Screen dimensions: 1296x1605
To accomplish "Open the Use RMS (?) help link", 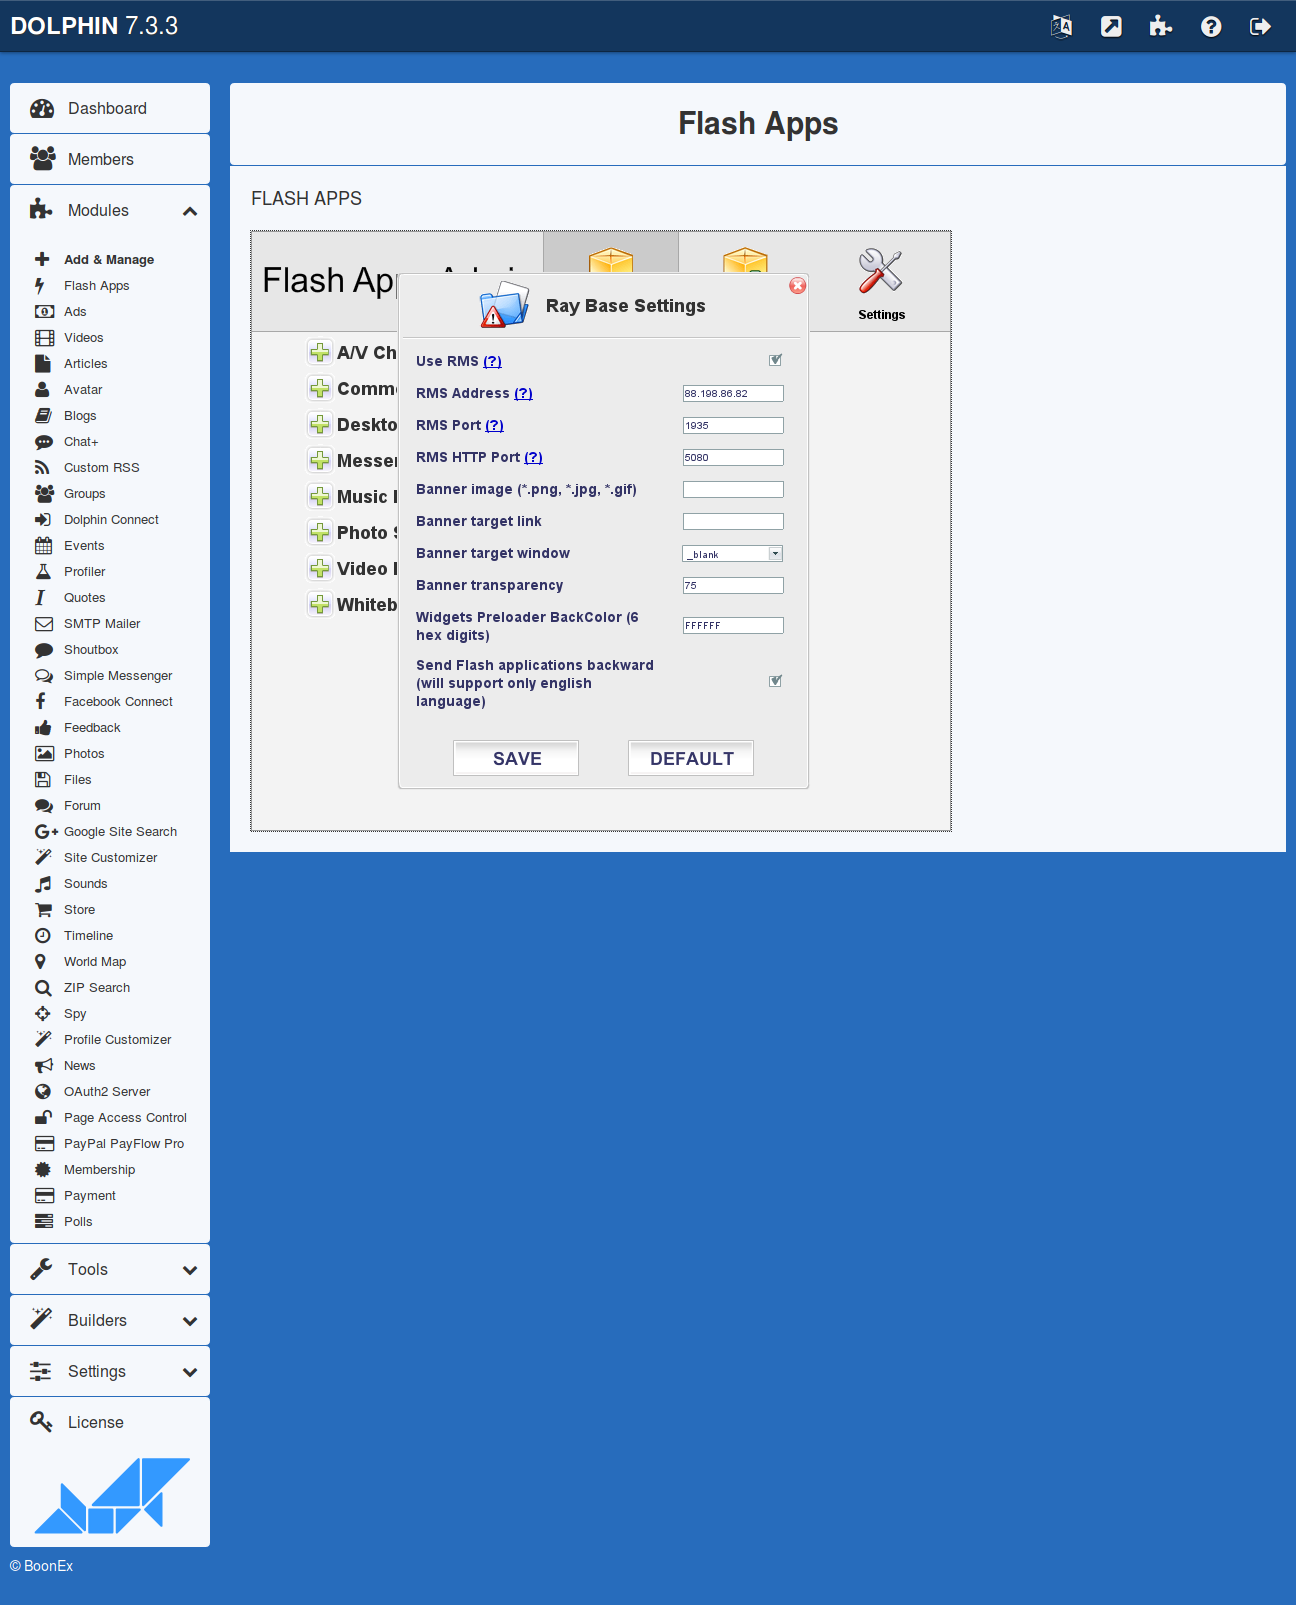I will tap(492, 361).
